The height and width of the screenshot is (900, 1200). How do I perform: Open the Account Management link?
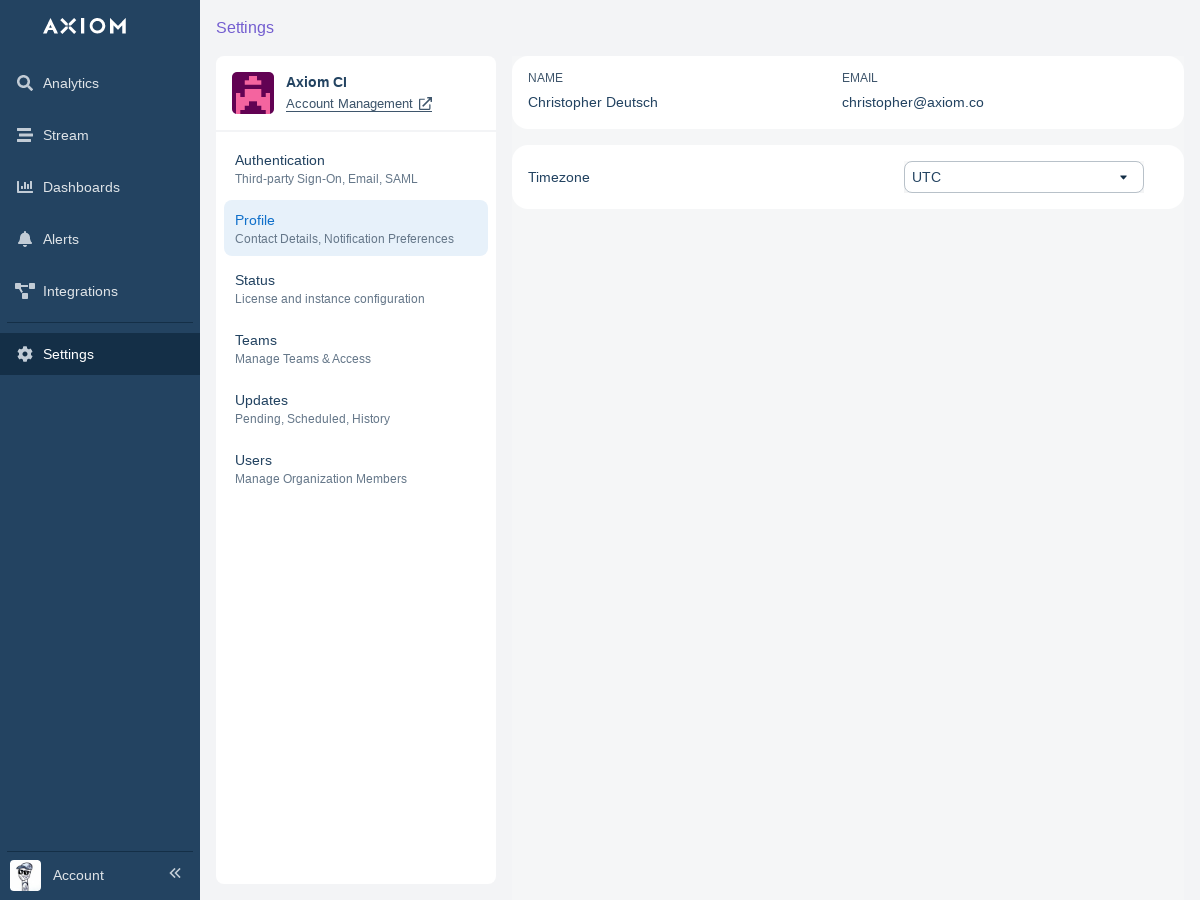349,104
